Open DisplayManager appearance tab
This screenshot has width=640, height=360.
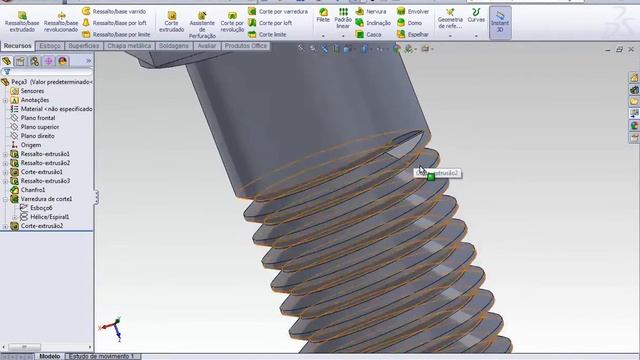point(62,61)
